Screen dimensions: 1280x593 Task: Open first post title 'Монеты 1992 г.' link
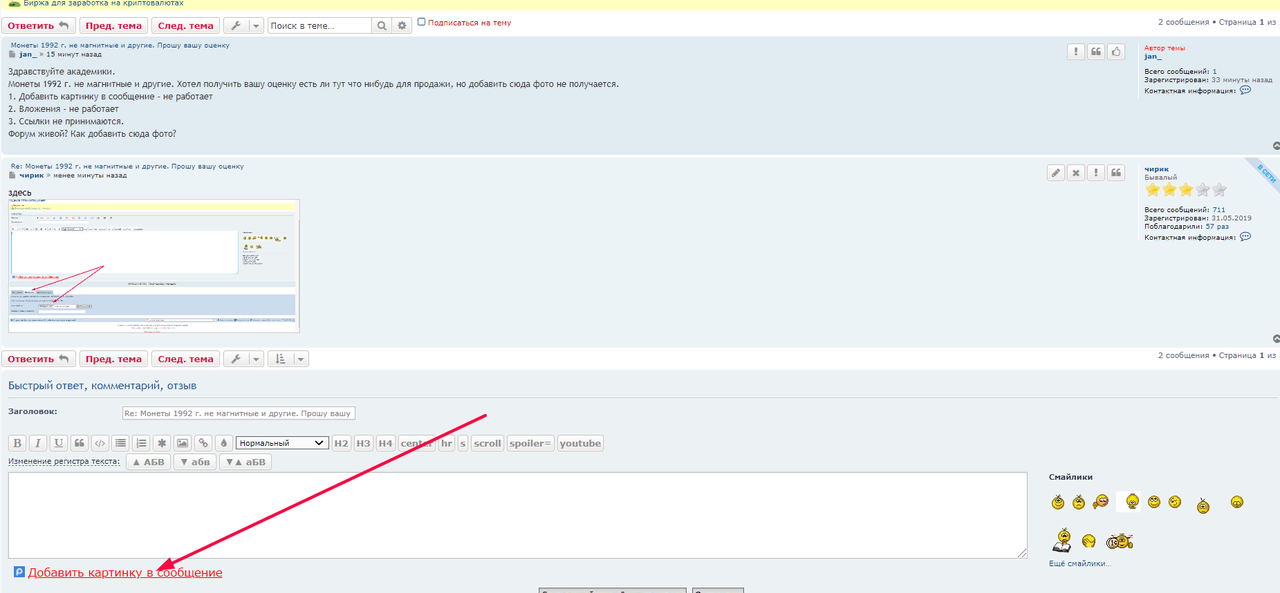pyautogui.click(x=120, y=45)
